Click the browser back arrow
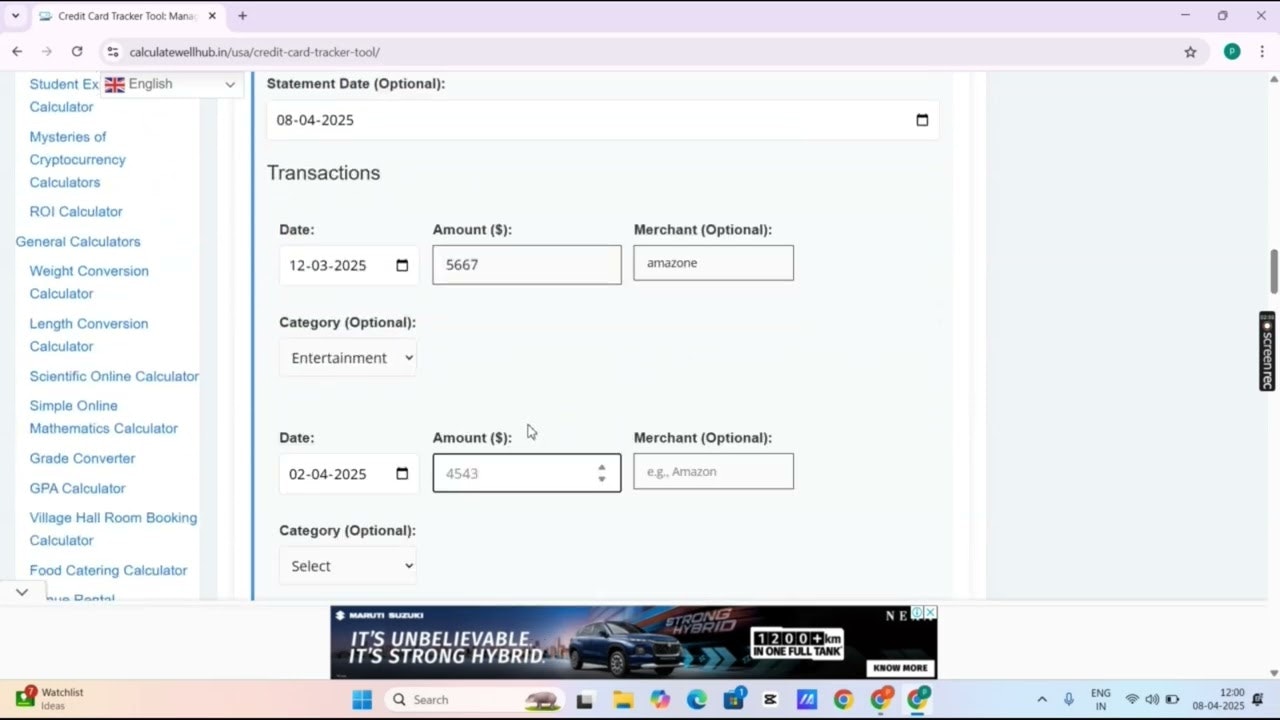 coord(17,52)
